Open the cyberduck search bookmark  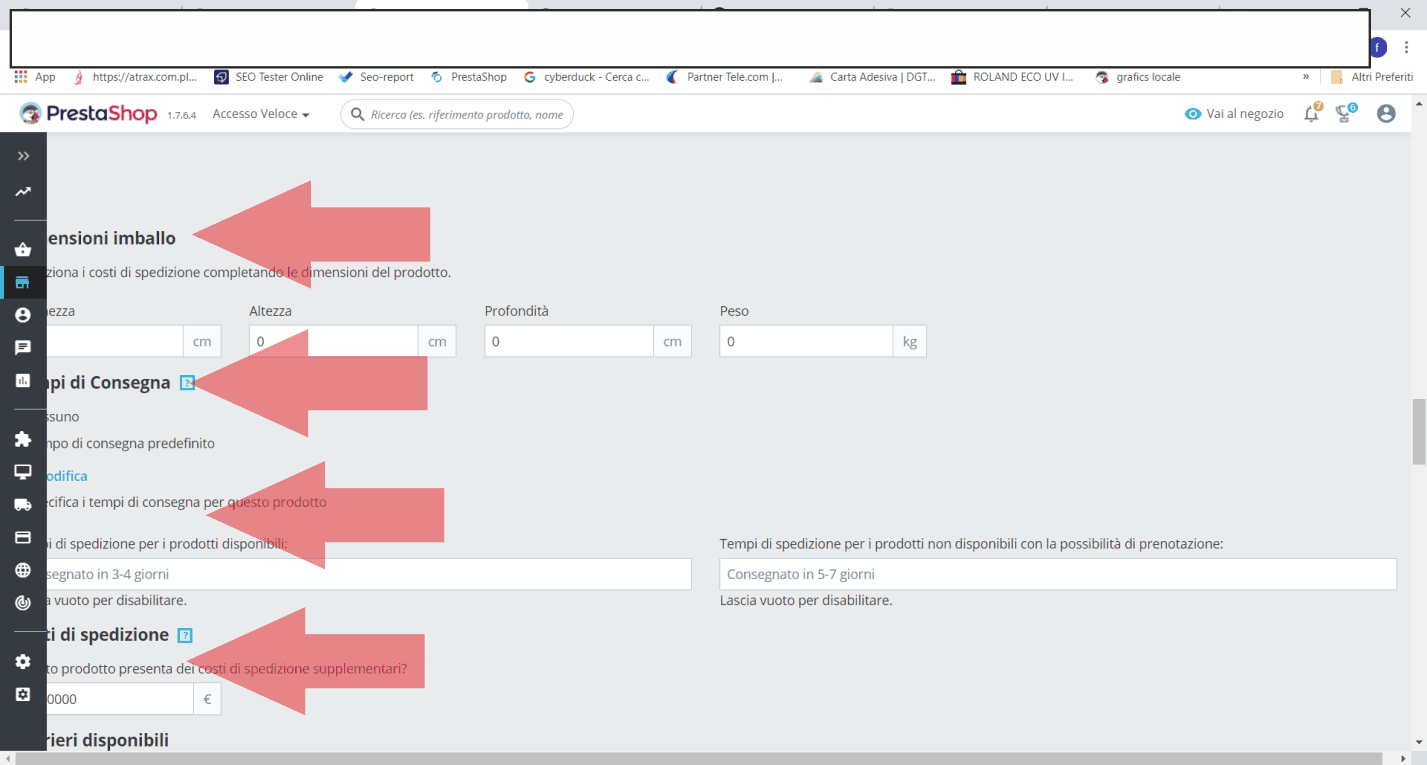587,77
